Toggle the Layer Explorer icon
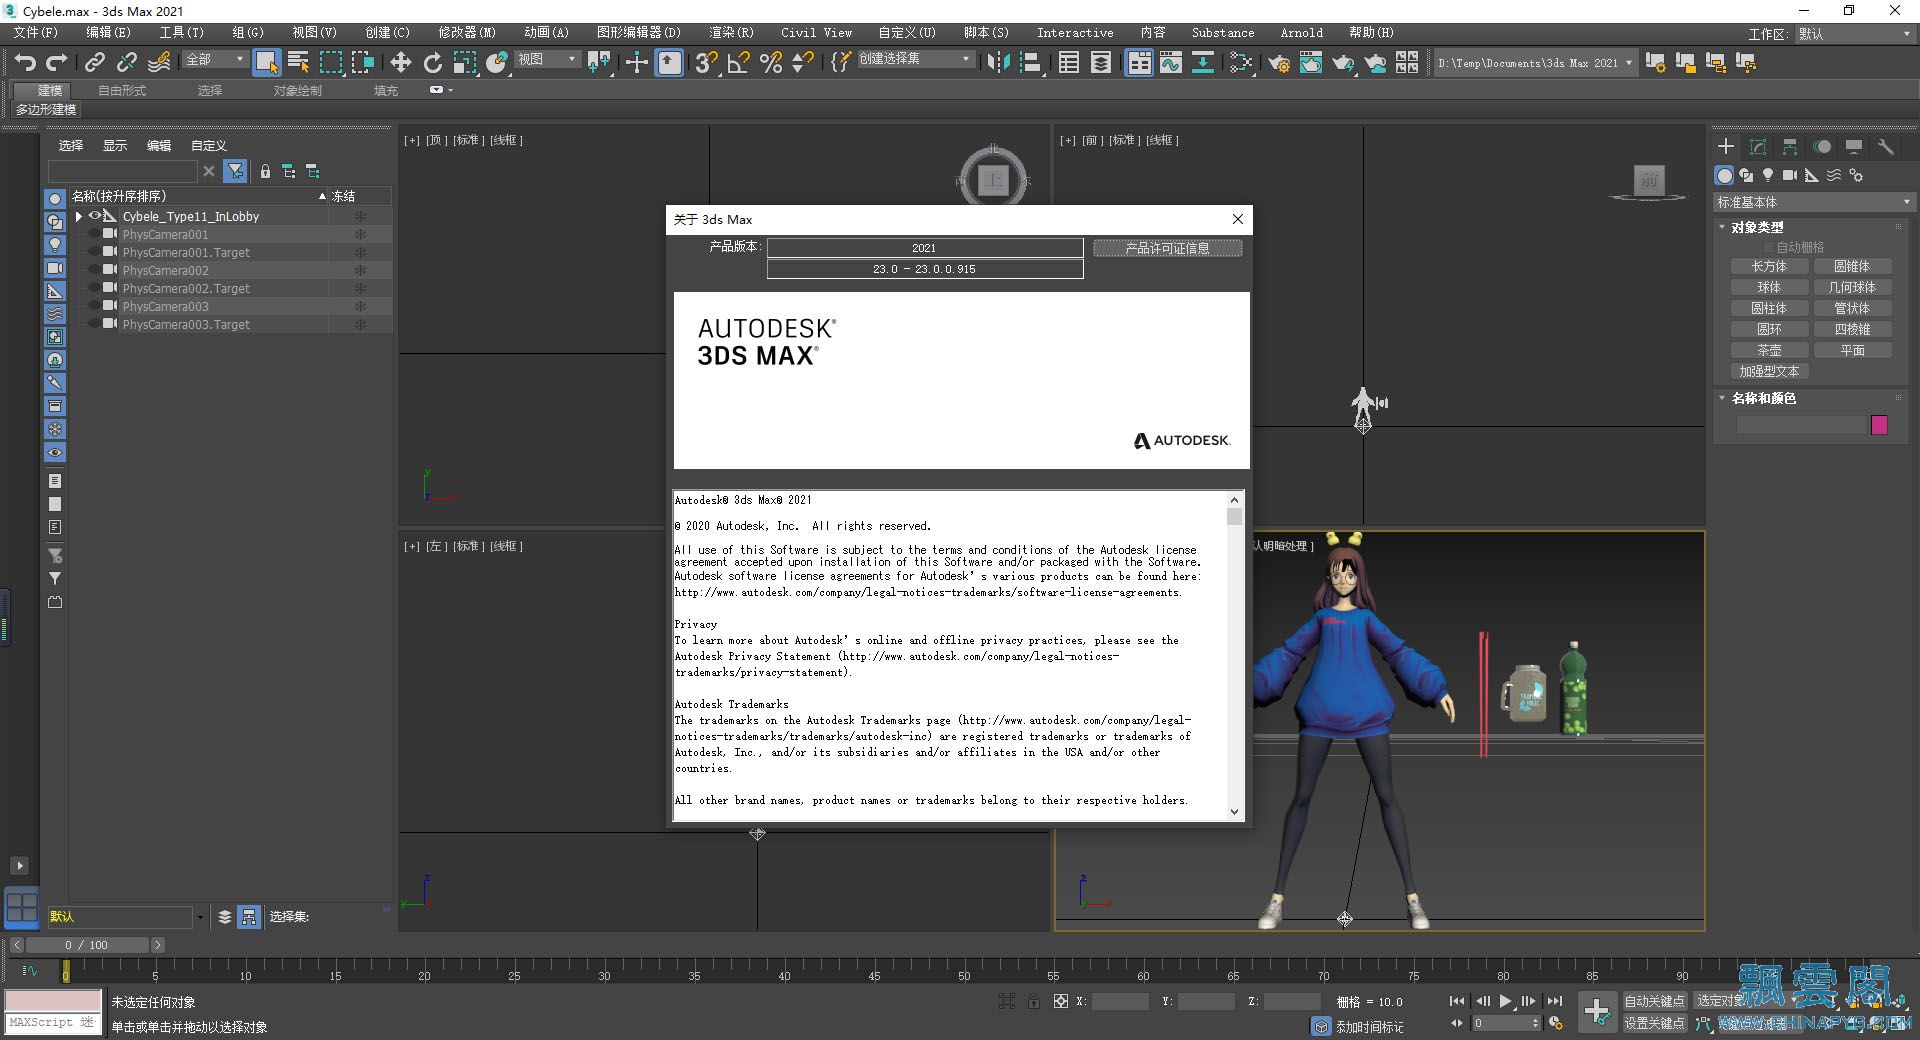1920x1040 pixels. coord(1101,62)
